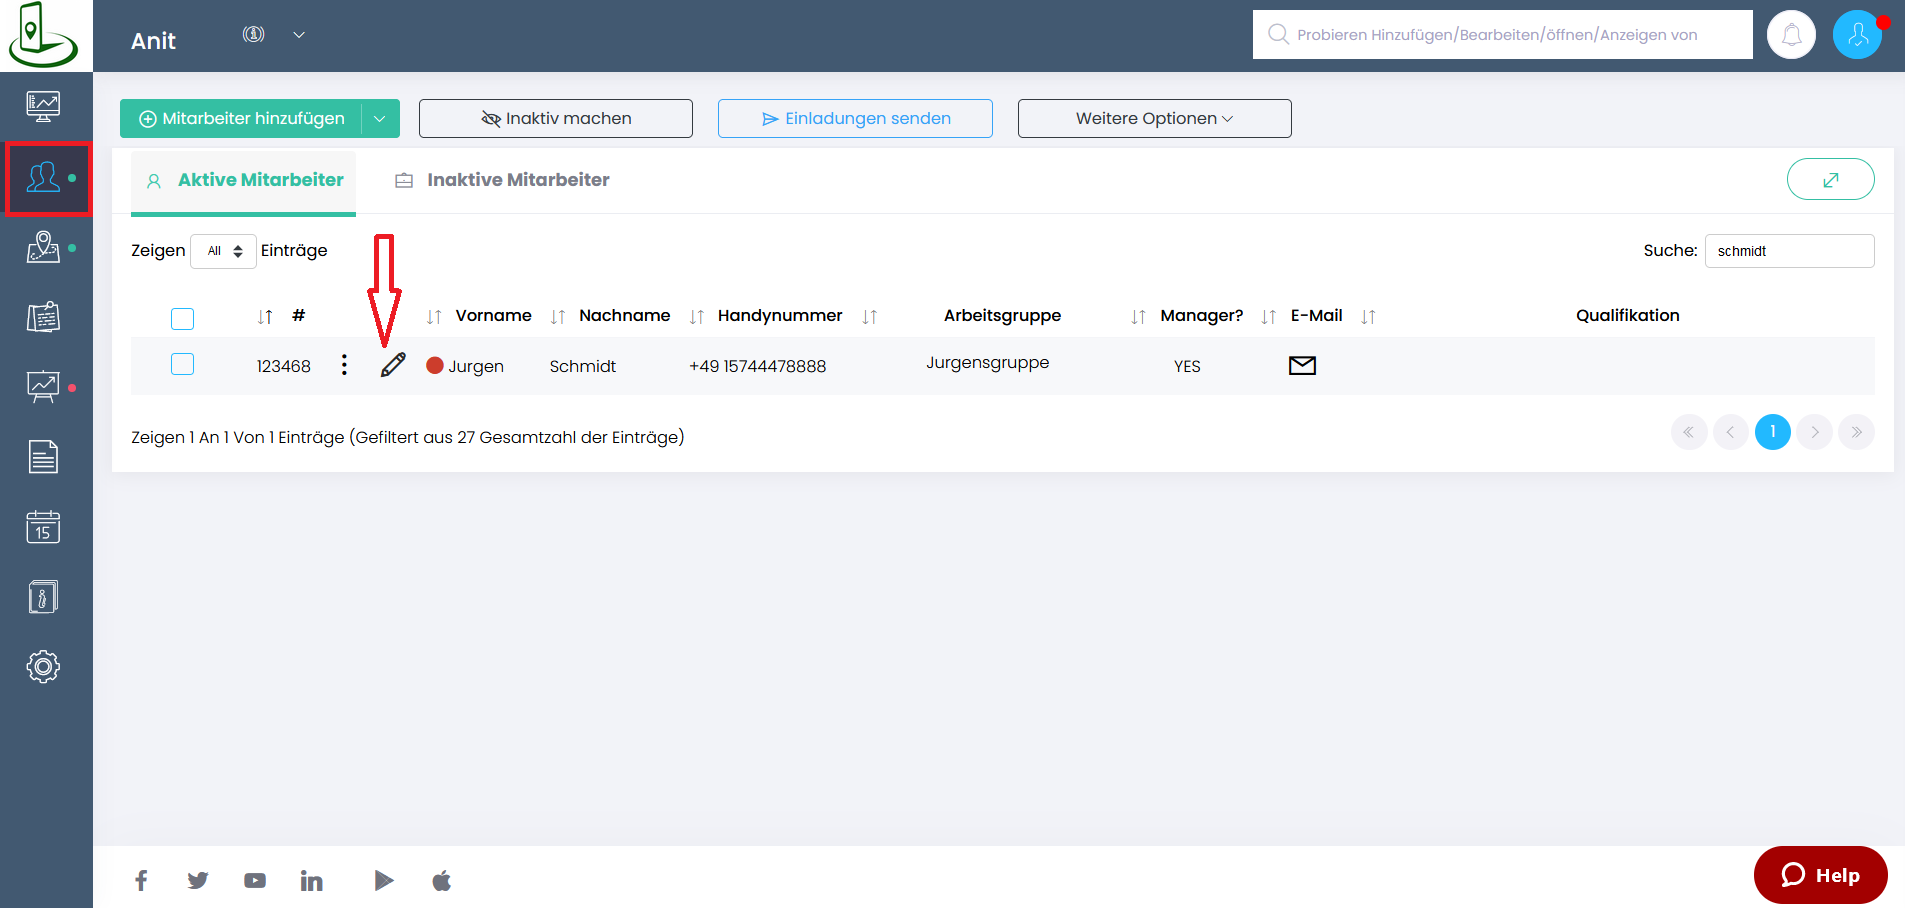Click the envelope email icon in Jurgen's row
This screenshot has width=1905, height=908.
click(1302, 365)
